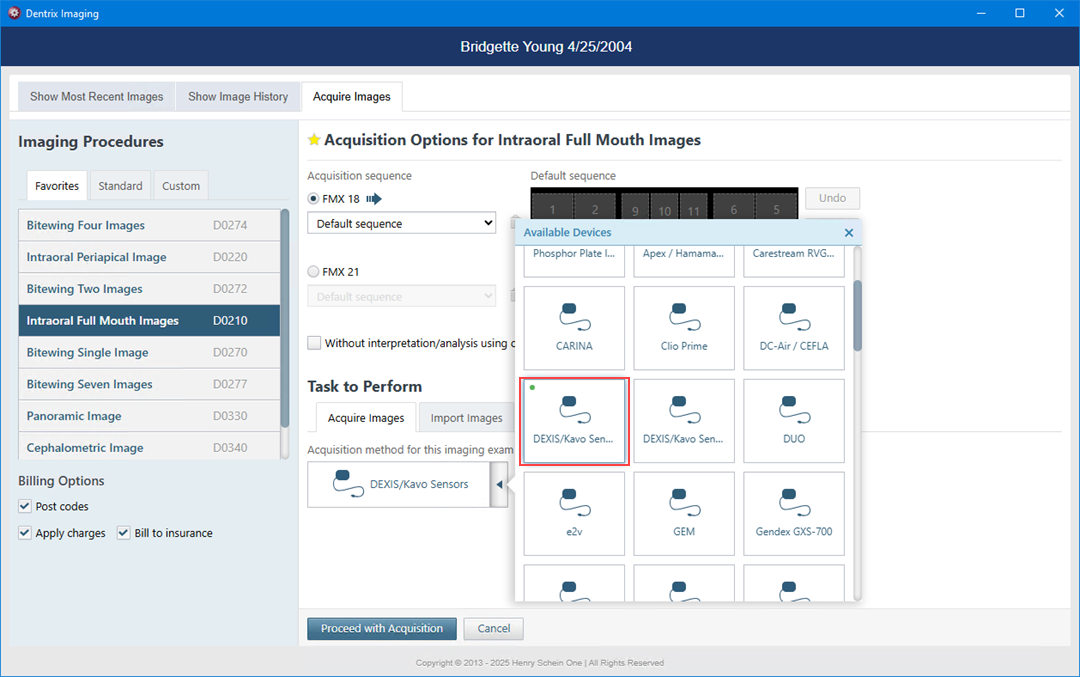Switch to the Show Image History tab

[238, 97]
